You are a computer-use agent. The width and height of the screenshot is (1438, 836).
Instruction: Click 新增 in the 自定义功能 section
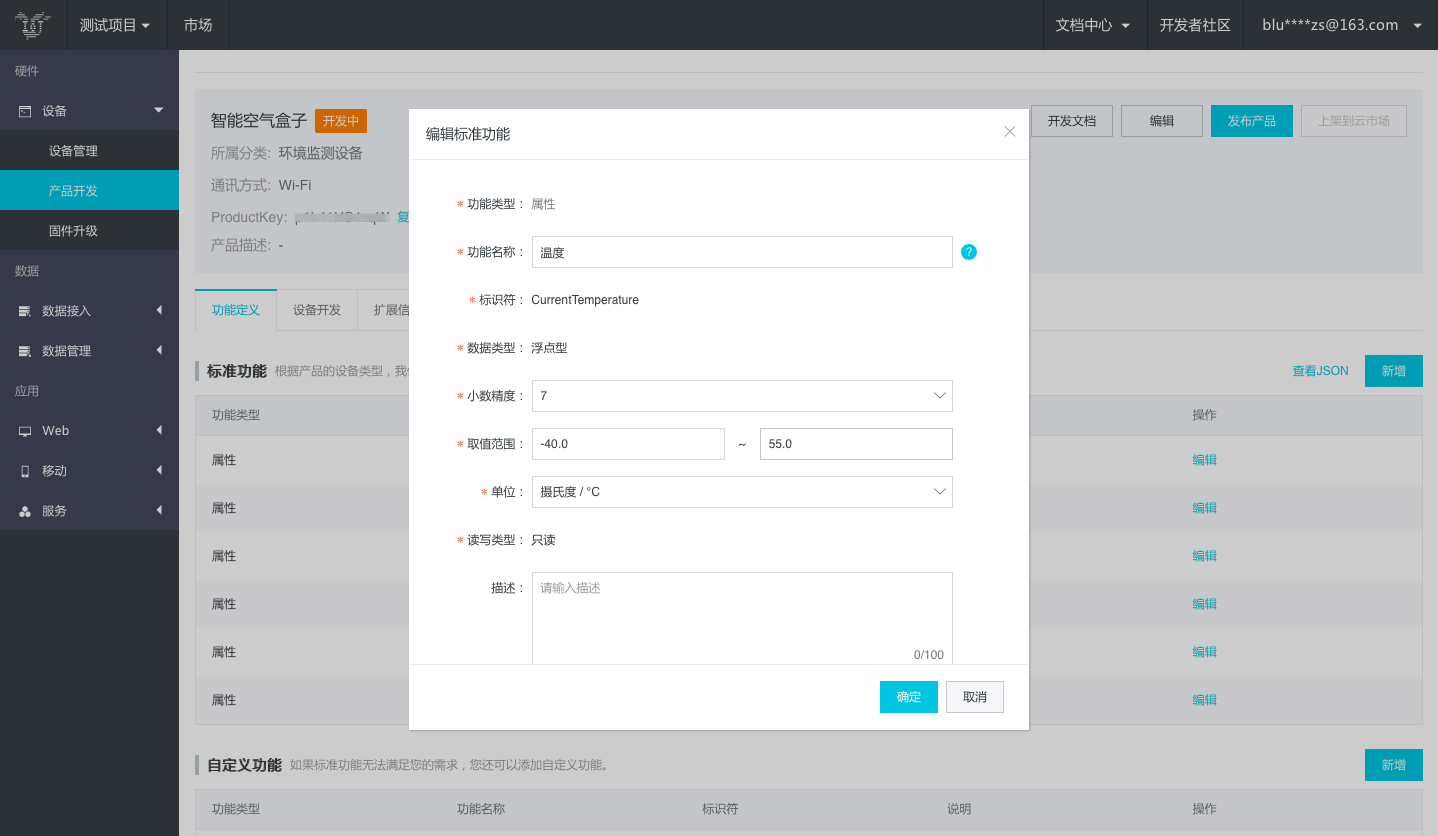[x=1394, y=765]
